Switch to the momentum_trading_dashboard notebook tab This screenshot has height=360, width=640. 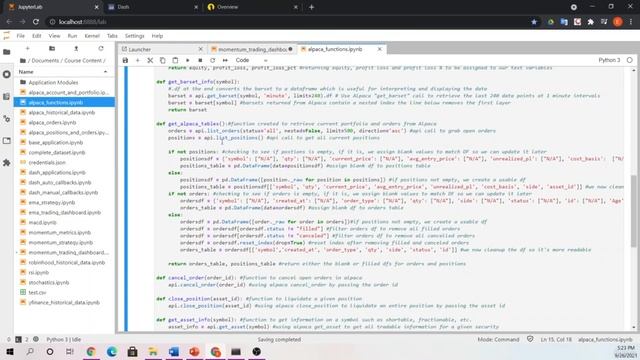252,49
